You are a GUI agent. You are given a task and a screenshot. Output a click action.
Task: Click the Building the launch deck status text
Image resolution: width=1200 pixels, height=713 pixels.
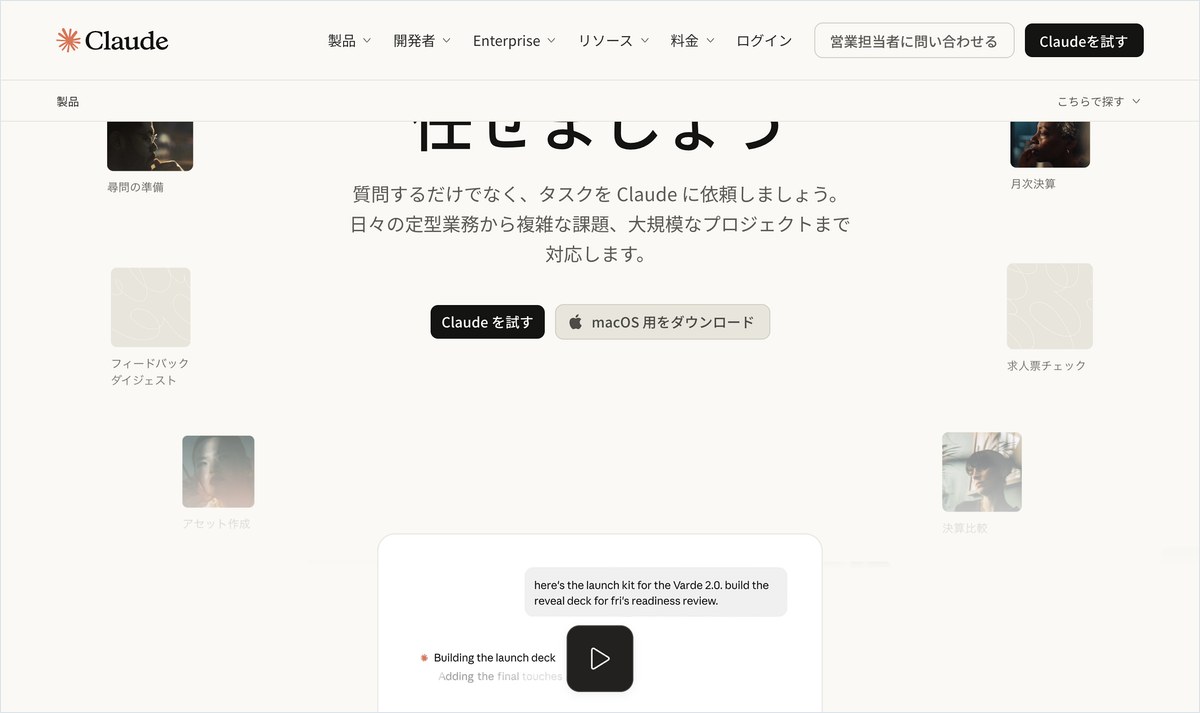(x=494, y=657)
